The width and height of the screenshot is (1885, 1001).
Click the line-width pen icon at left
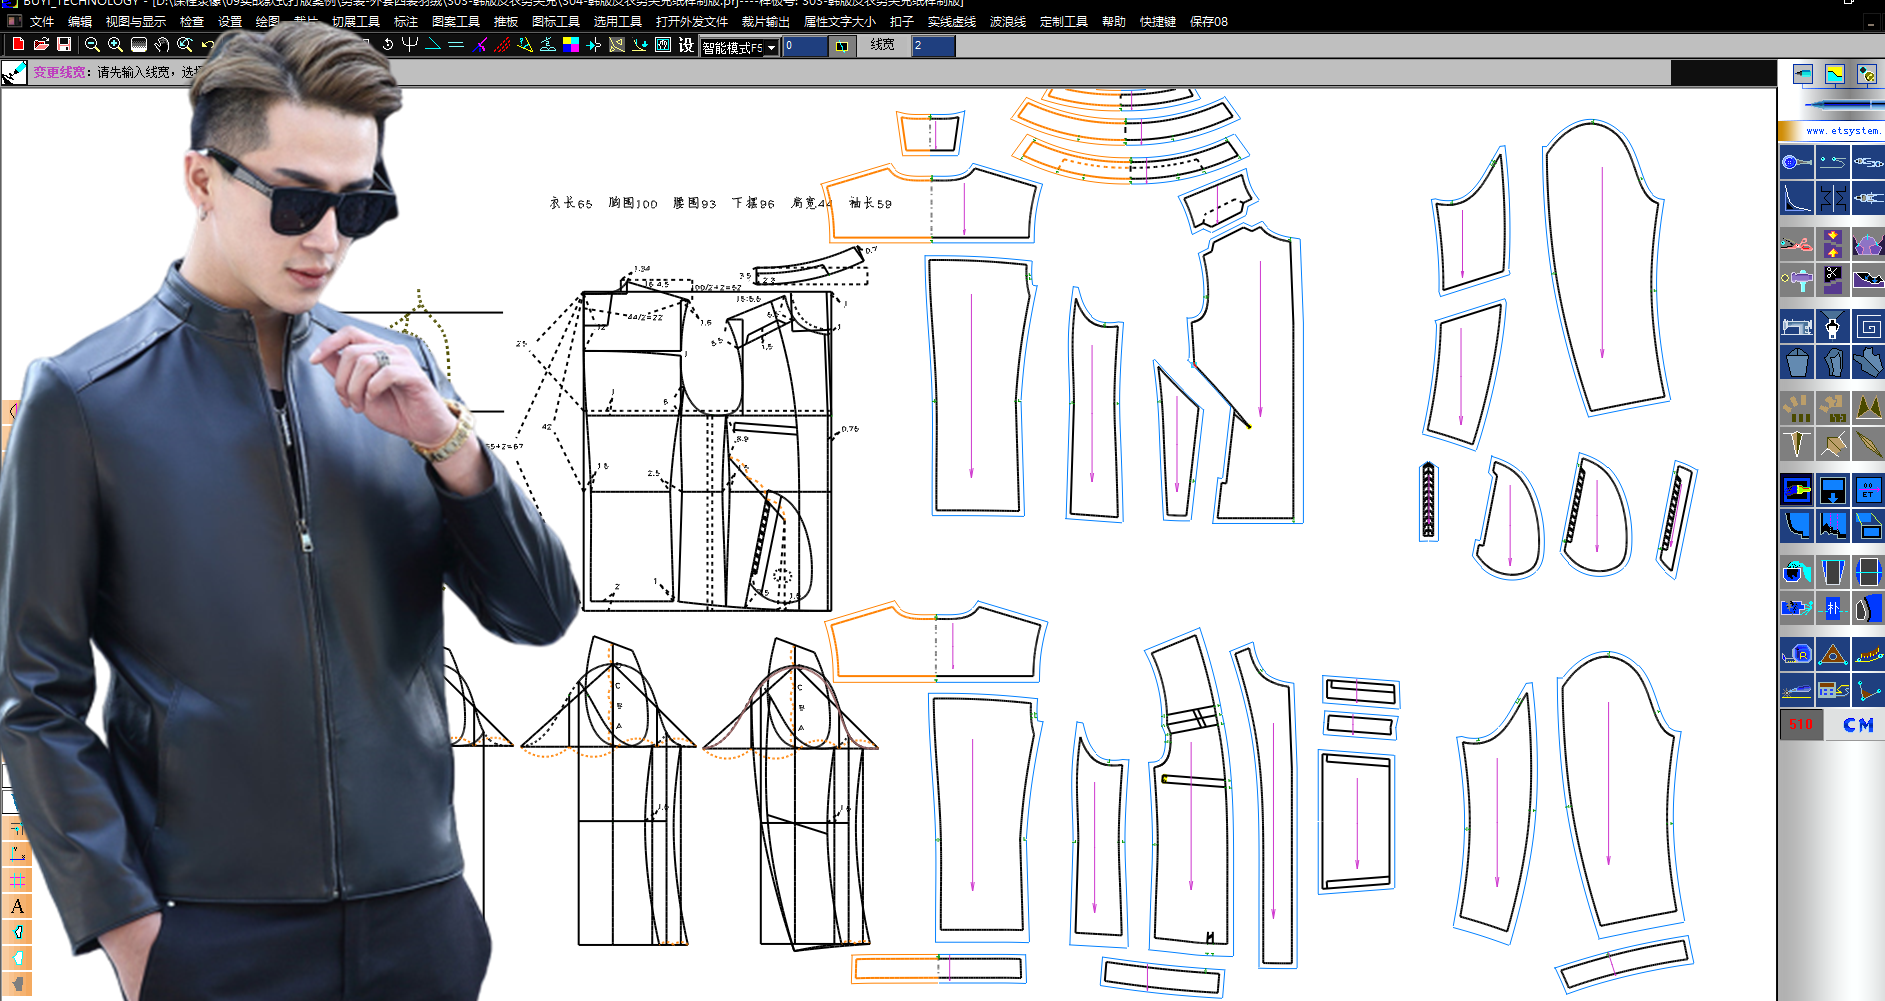pos(14,72)
